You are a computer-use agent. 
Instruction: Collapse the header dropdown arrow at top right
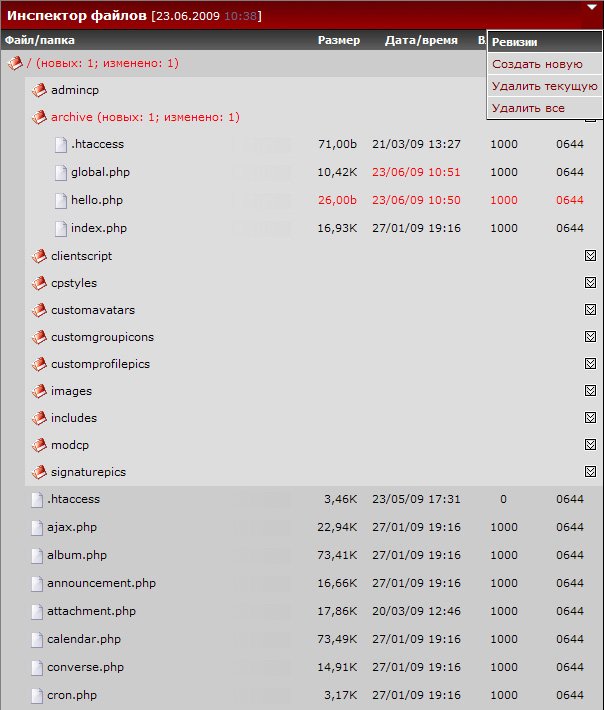tap(592, 7)
